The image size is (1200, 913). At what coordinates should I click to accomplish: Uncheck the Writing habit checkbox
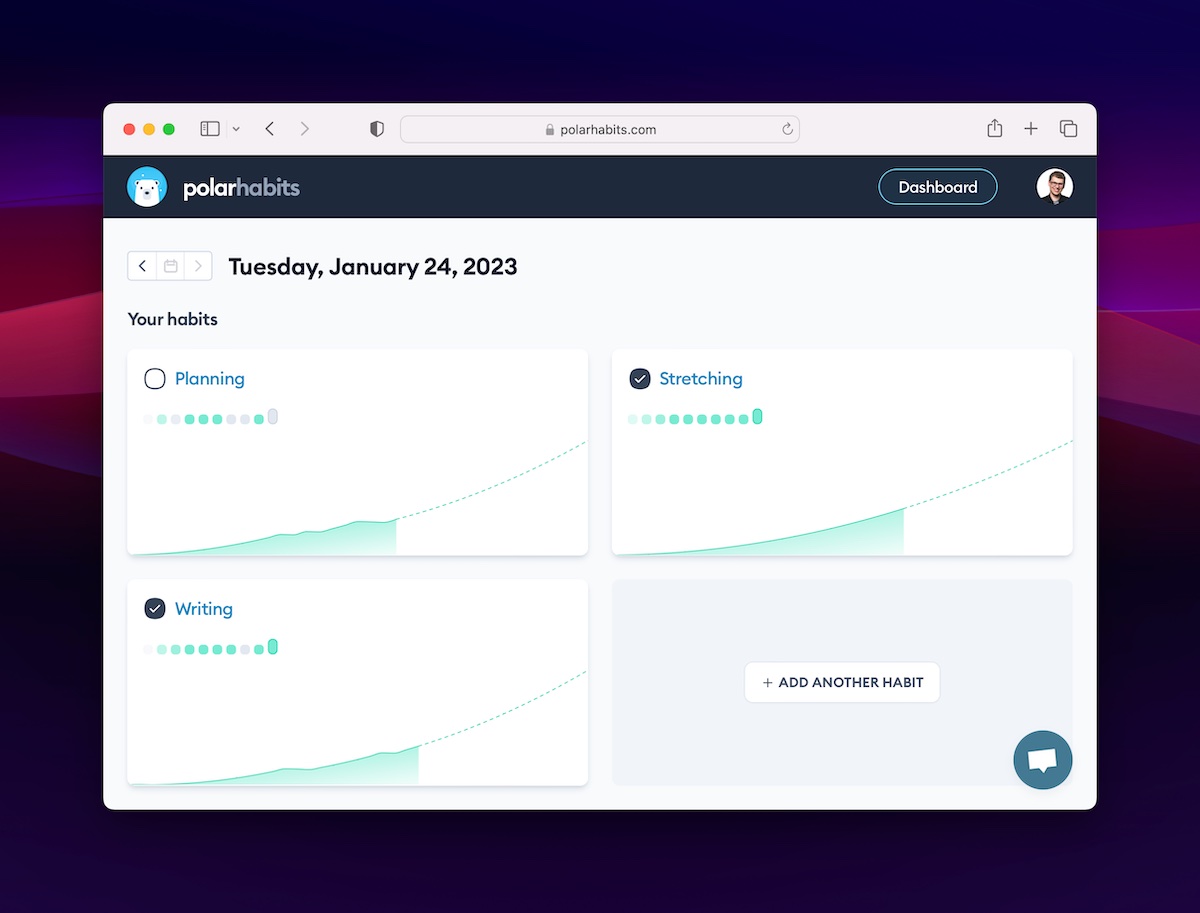(x=155, y=609)
